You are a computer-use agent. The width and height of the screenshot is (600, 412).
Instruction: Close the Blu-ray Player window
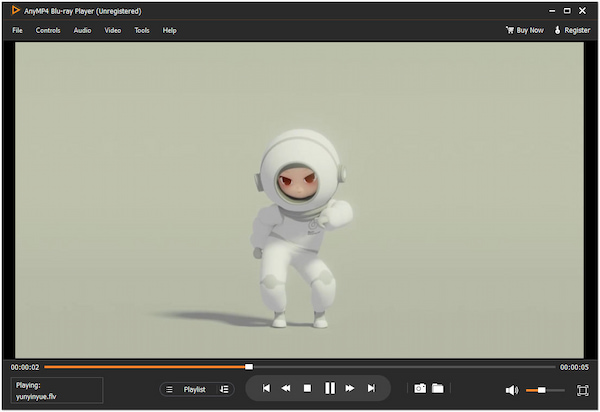[582, 11]
